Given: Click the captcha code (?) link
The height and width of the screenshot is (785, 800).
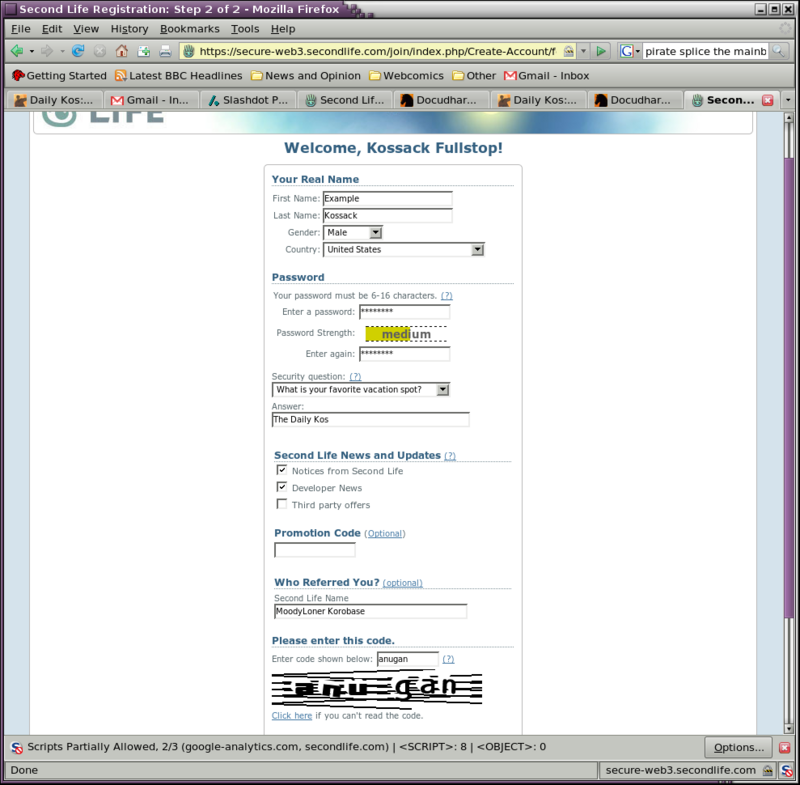Looking at the screenshot, I should click(x=448, y=659).
